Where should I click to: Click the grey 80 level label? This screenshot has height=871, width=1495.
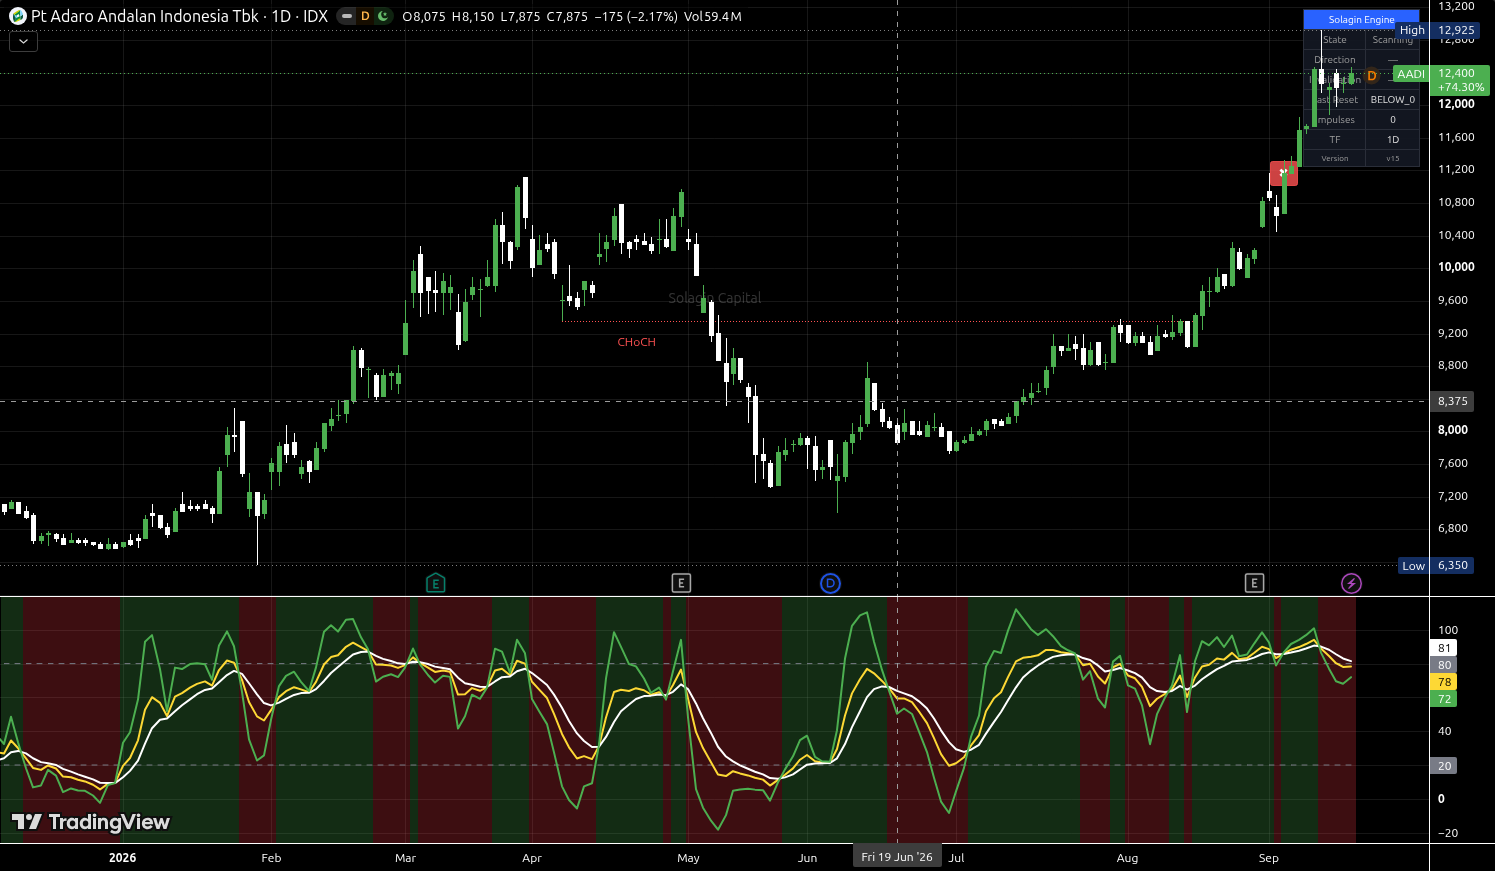coord(1444,665)
